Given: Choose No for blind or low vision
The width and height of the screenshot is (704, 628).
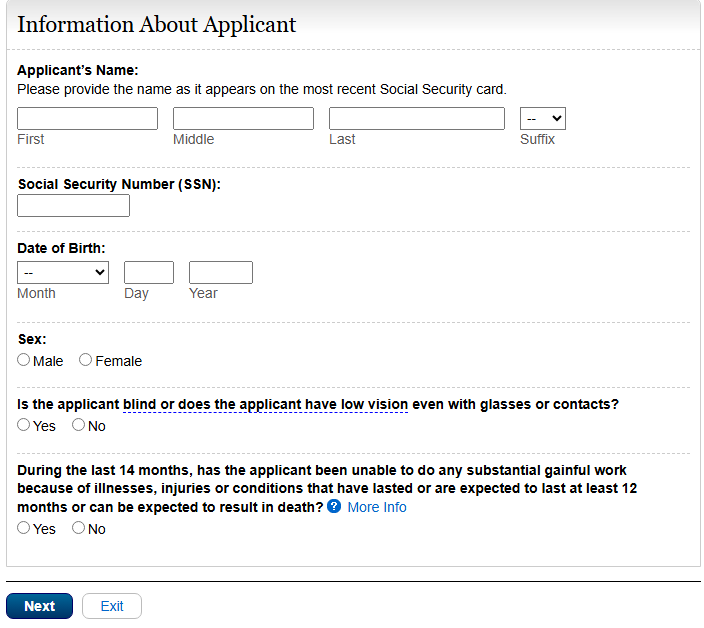Looking at the screenshot, I should (79, 425).
